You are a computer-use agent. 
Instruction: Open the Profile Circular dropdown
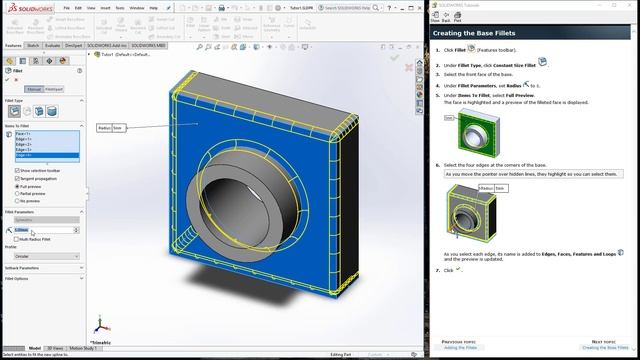tap(47, 256)
